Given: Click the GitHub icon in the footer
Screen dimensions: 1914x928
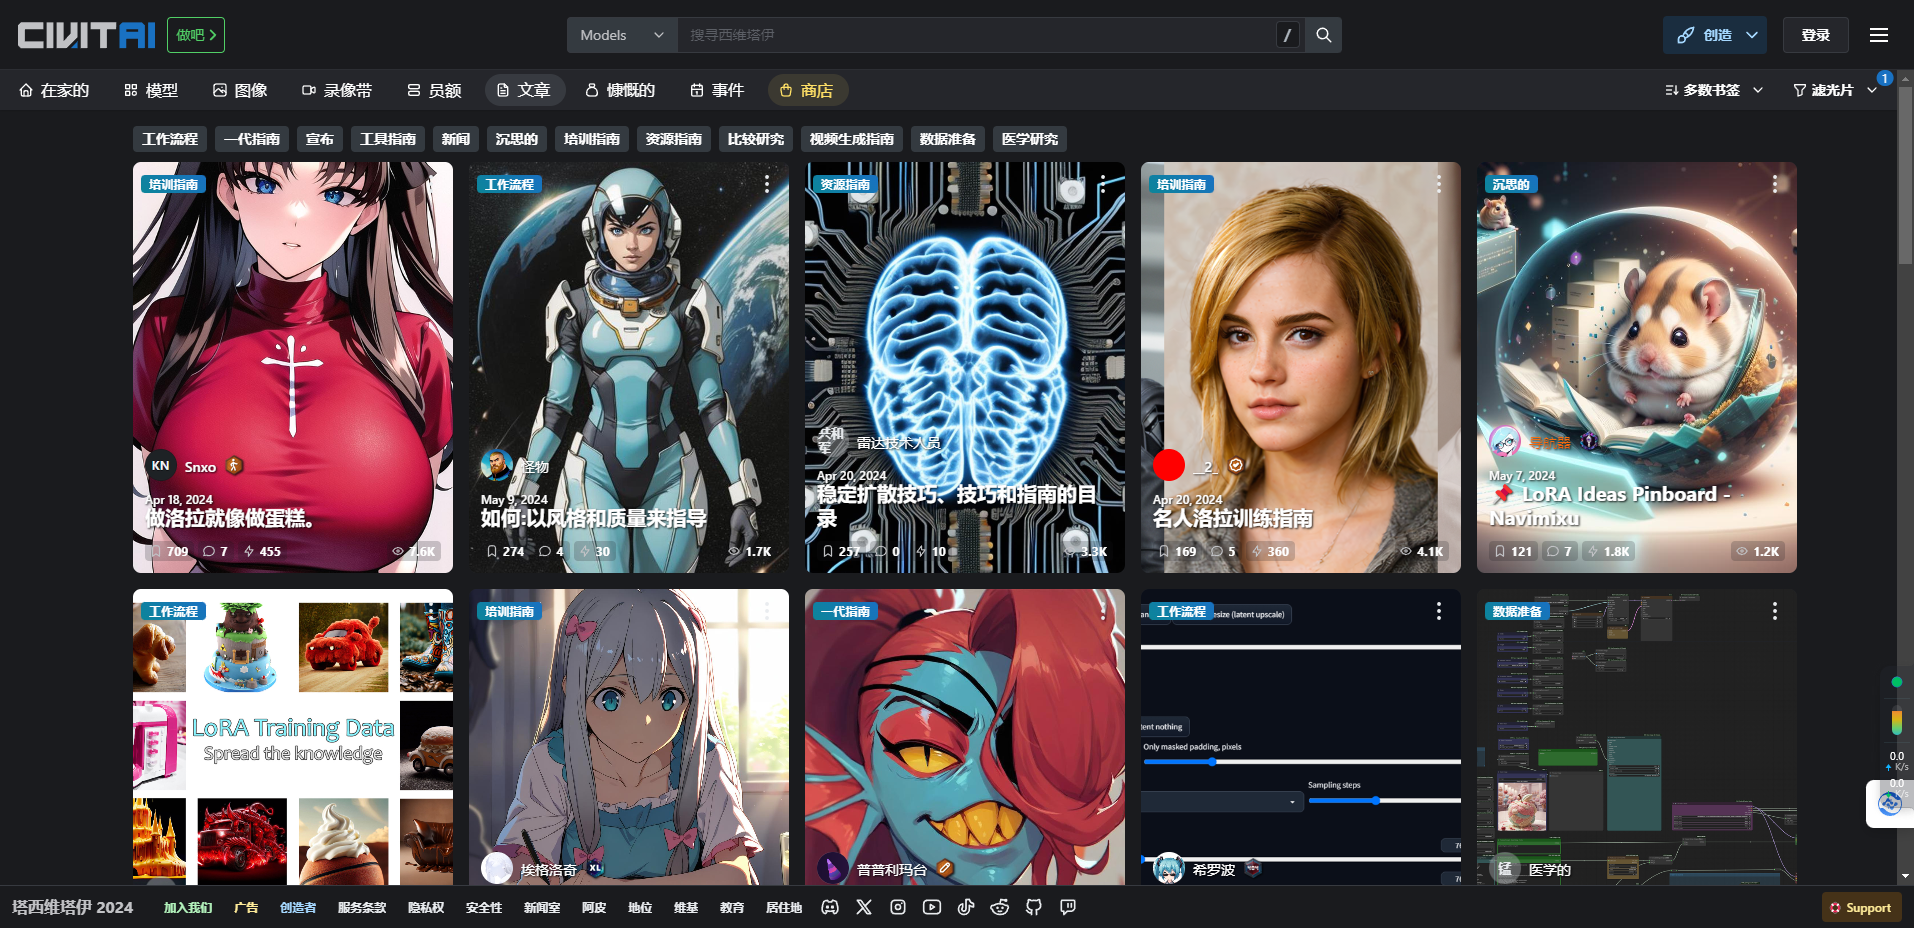Looking at the screenshot, I should coord(1032,907).
